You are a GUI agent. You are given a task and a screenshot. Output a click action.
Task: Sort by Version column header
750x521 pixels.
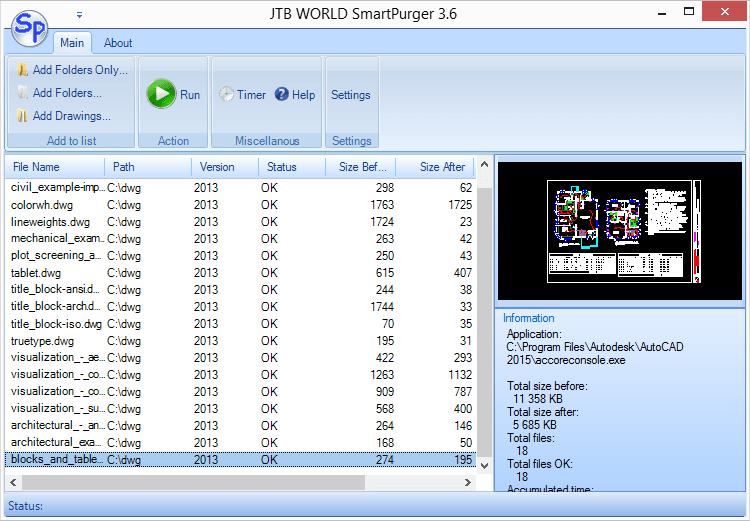[225, 167]
